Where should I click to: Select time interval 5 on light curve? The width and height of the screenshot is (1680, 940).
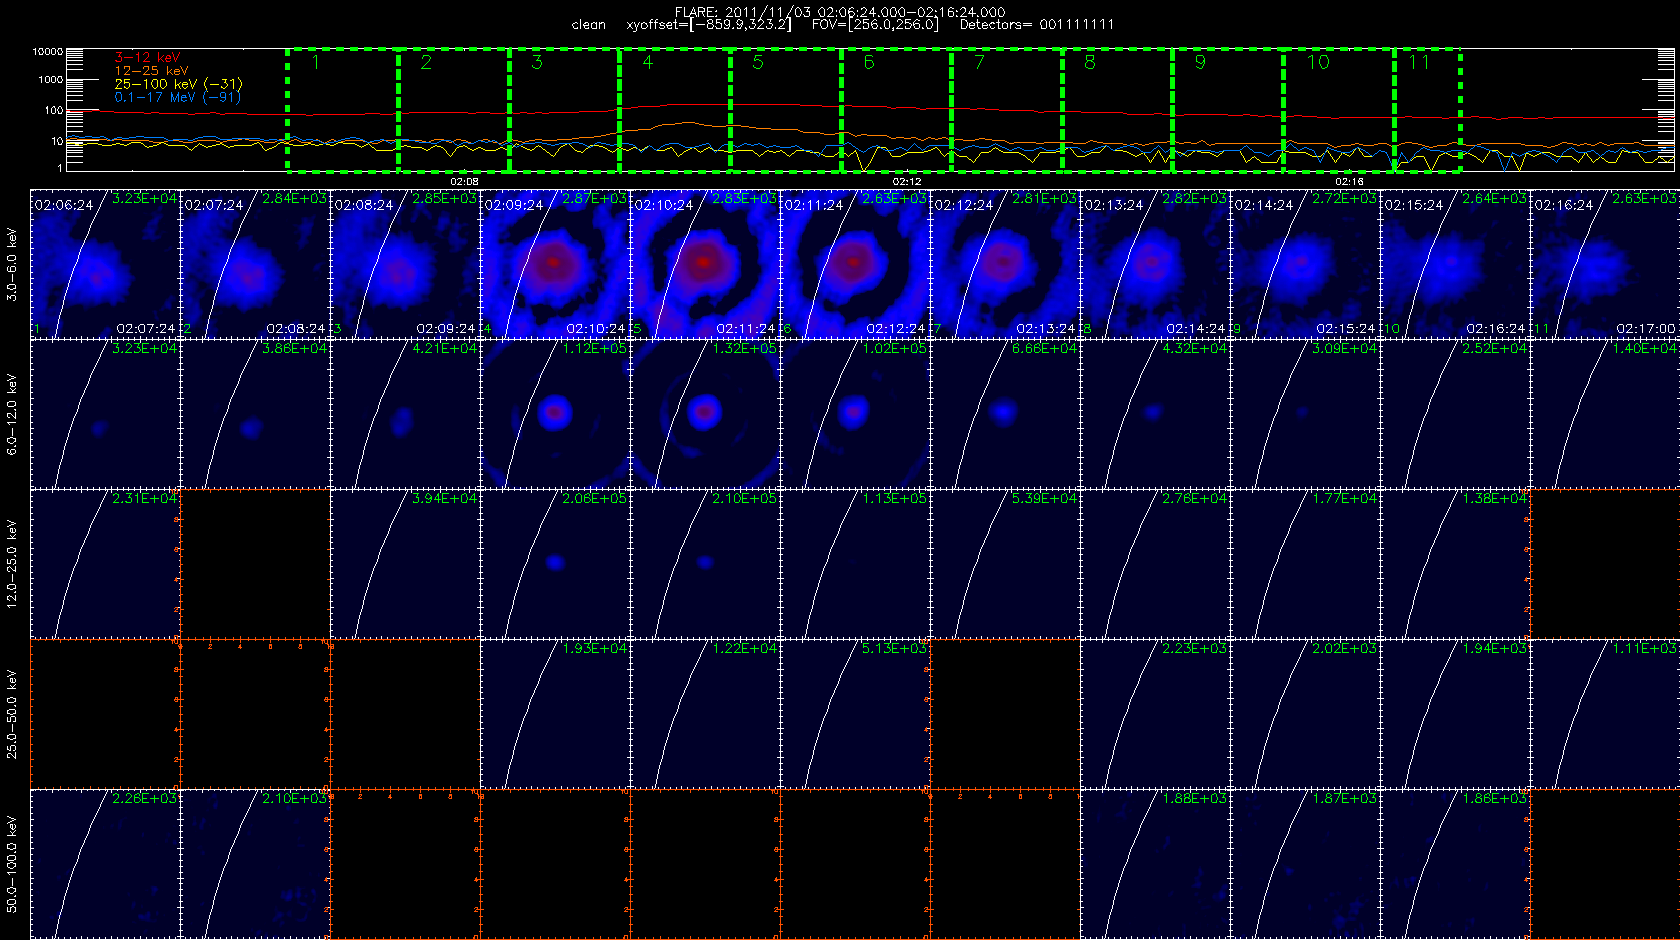click(786, 110)
